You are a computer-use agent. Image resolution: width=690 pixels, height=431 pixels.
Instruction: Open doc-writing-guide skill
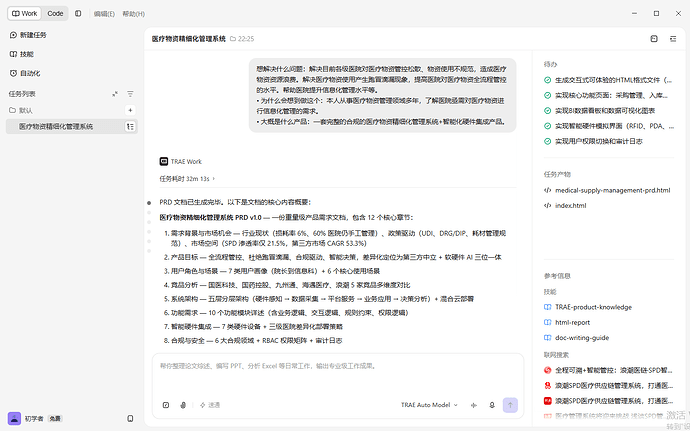pos(582,338)
